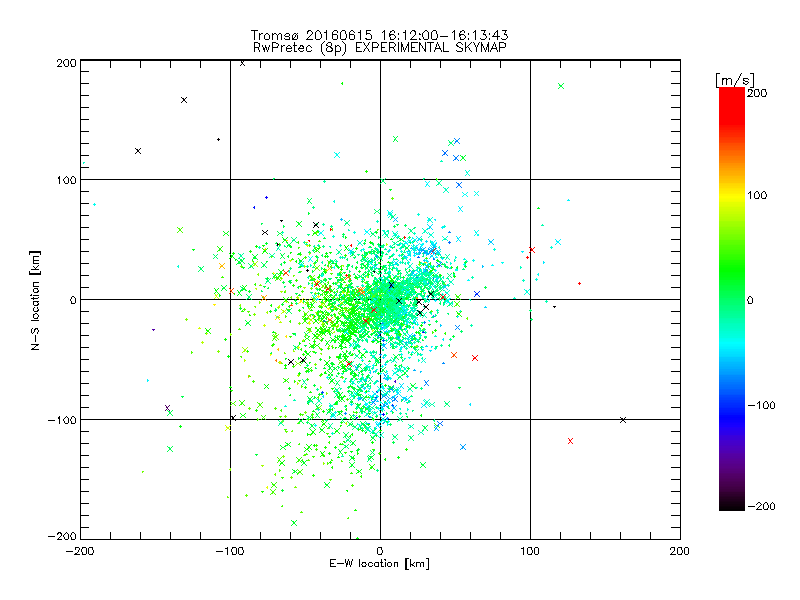The width and height of the screenshot is (800, 600).
Task: Click the colorbar label '200' at top
Action: click(757, 93)
